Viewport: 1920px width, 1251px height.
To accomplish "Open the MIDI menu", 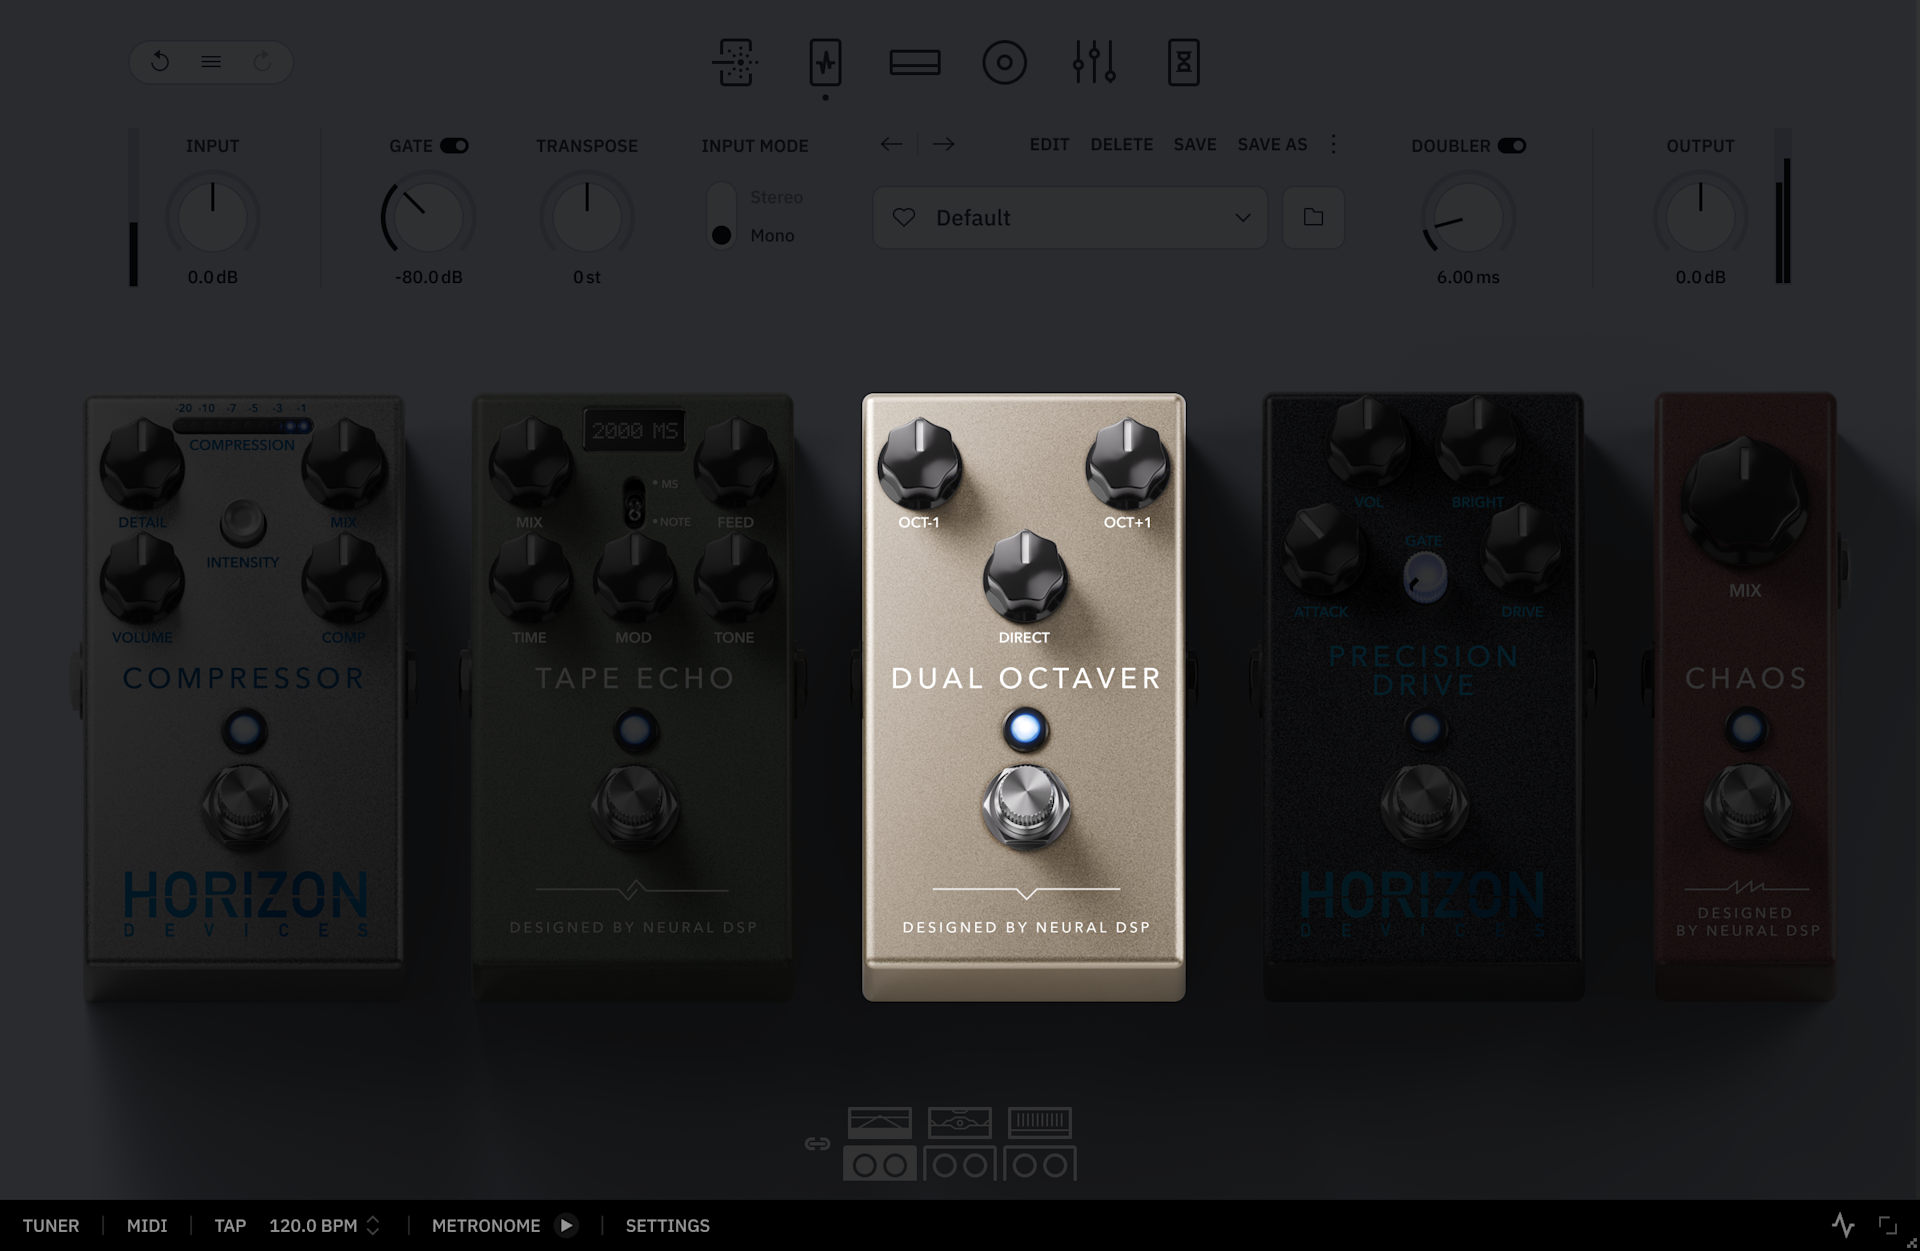I will tap(147, 1225).
